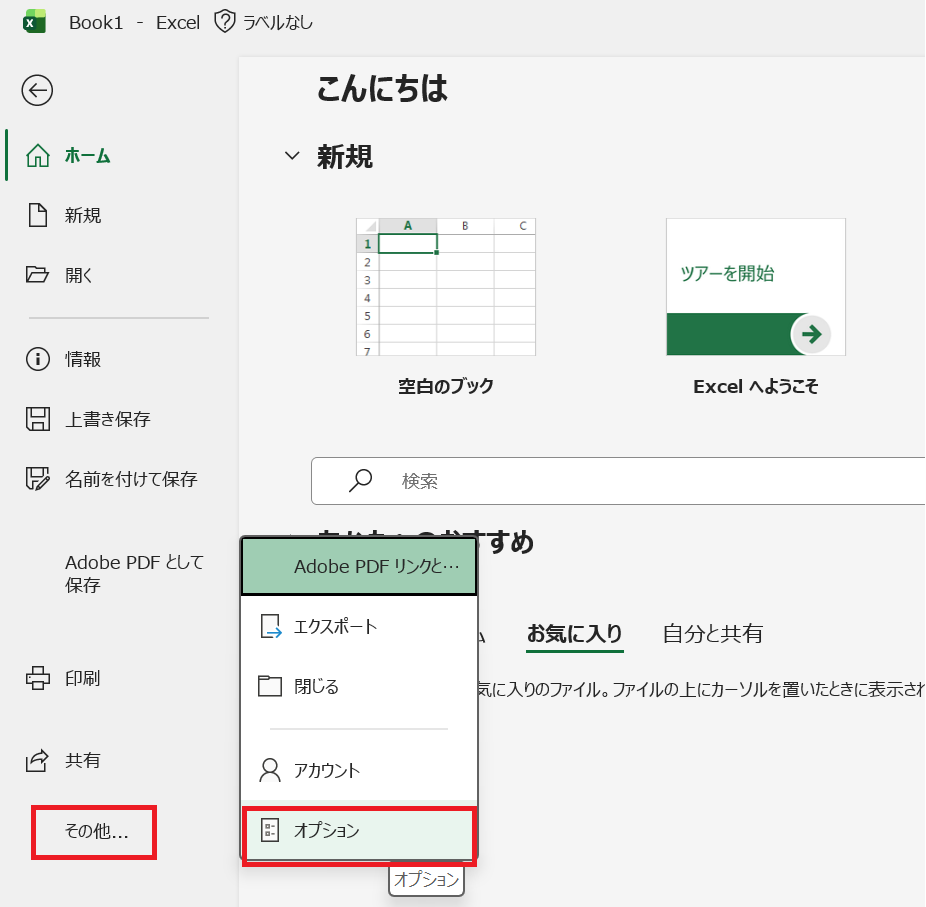The image size is (926, 907).
Task: Click the 検索 search input field
Action: click(618, 481)
